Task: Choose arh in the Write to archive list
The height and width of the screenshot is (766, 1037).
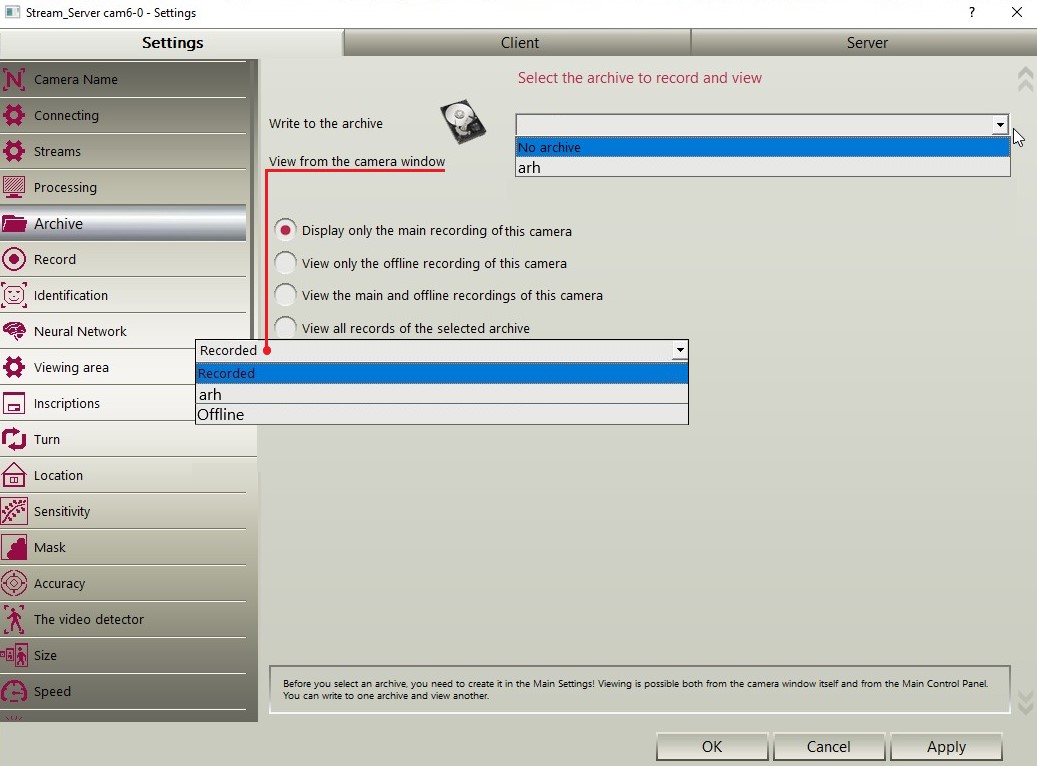Action: (x=763, y=167)
